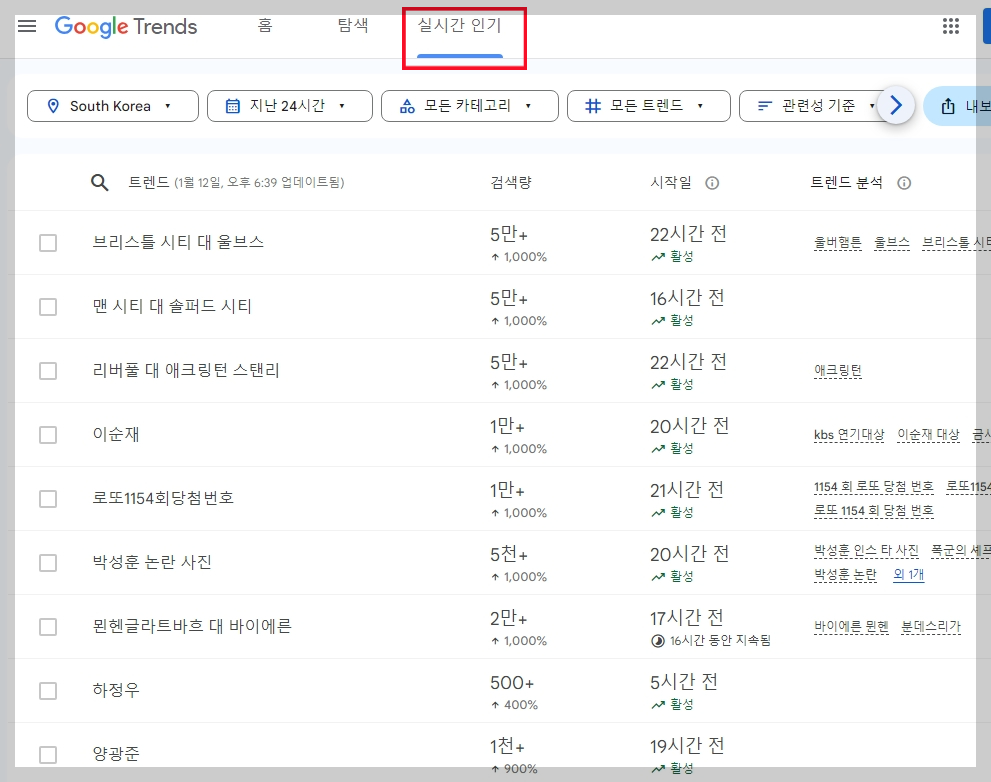Open the trend 로또1154회당첨번호
Screen dimensions: 991x782
point(163,499)
